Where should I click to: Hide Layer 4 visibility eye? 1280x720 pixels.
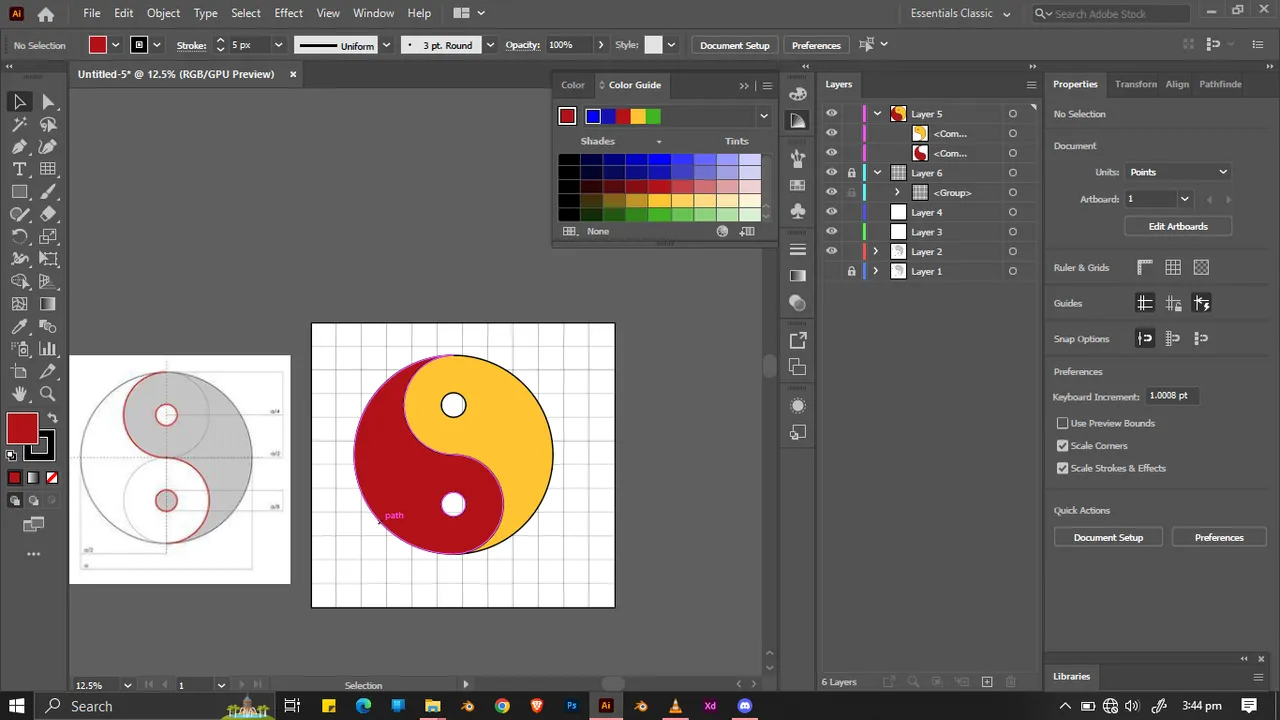831,212
